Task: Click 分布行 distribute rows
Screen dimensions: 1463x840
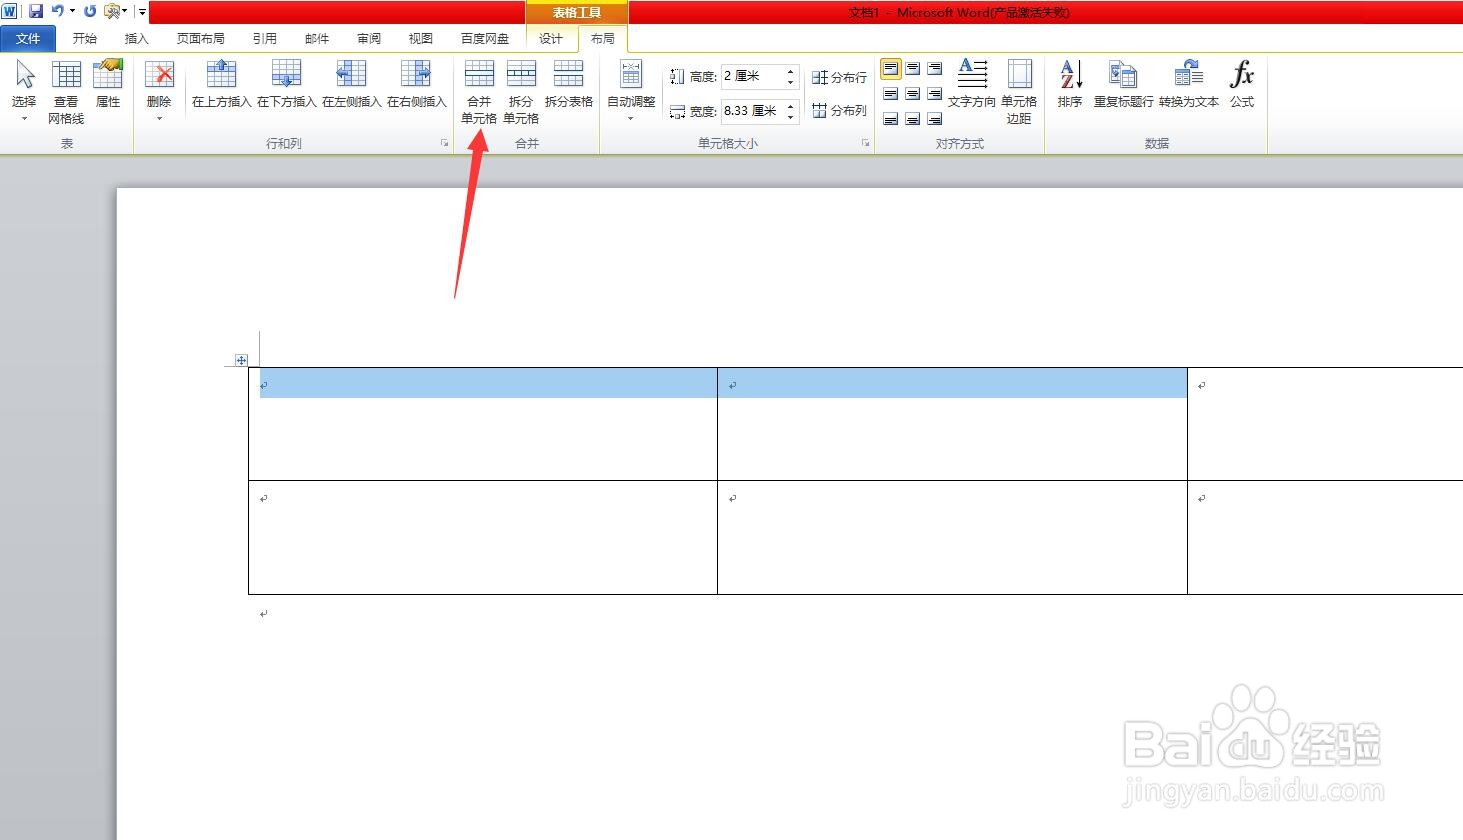Action: coord(839,77)
